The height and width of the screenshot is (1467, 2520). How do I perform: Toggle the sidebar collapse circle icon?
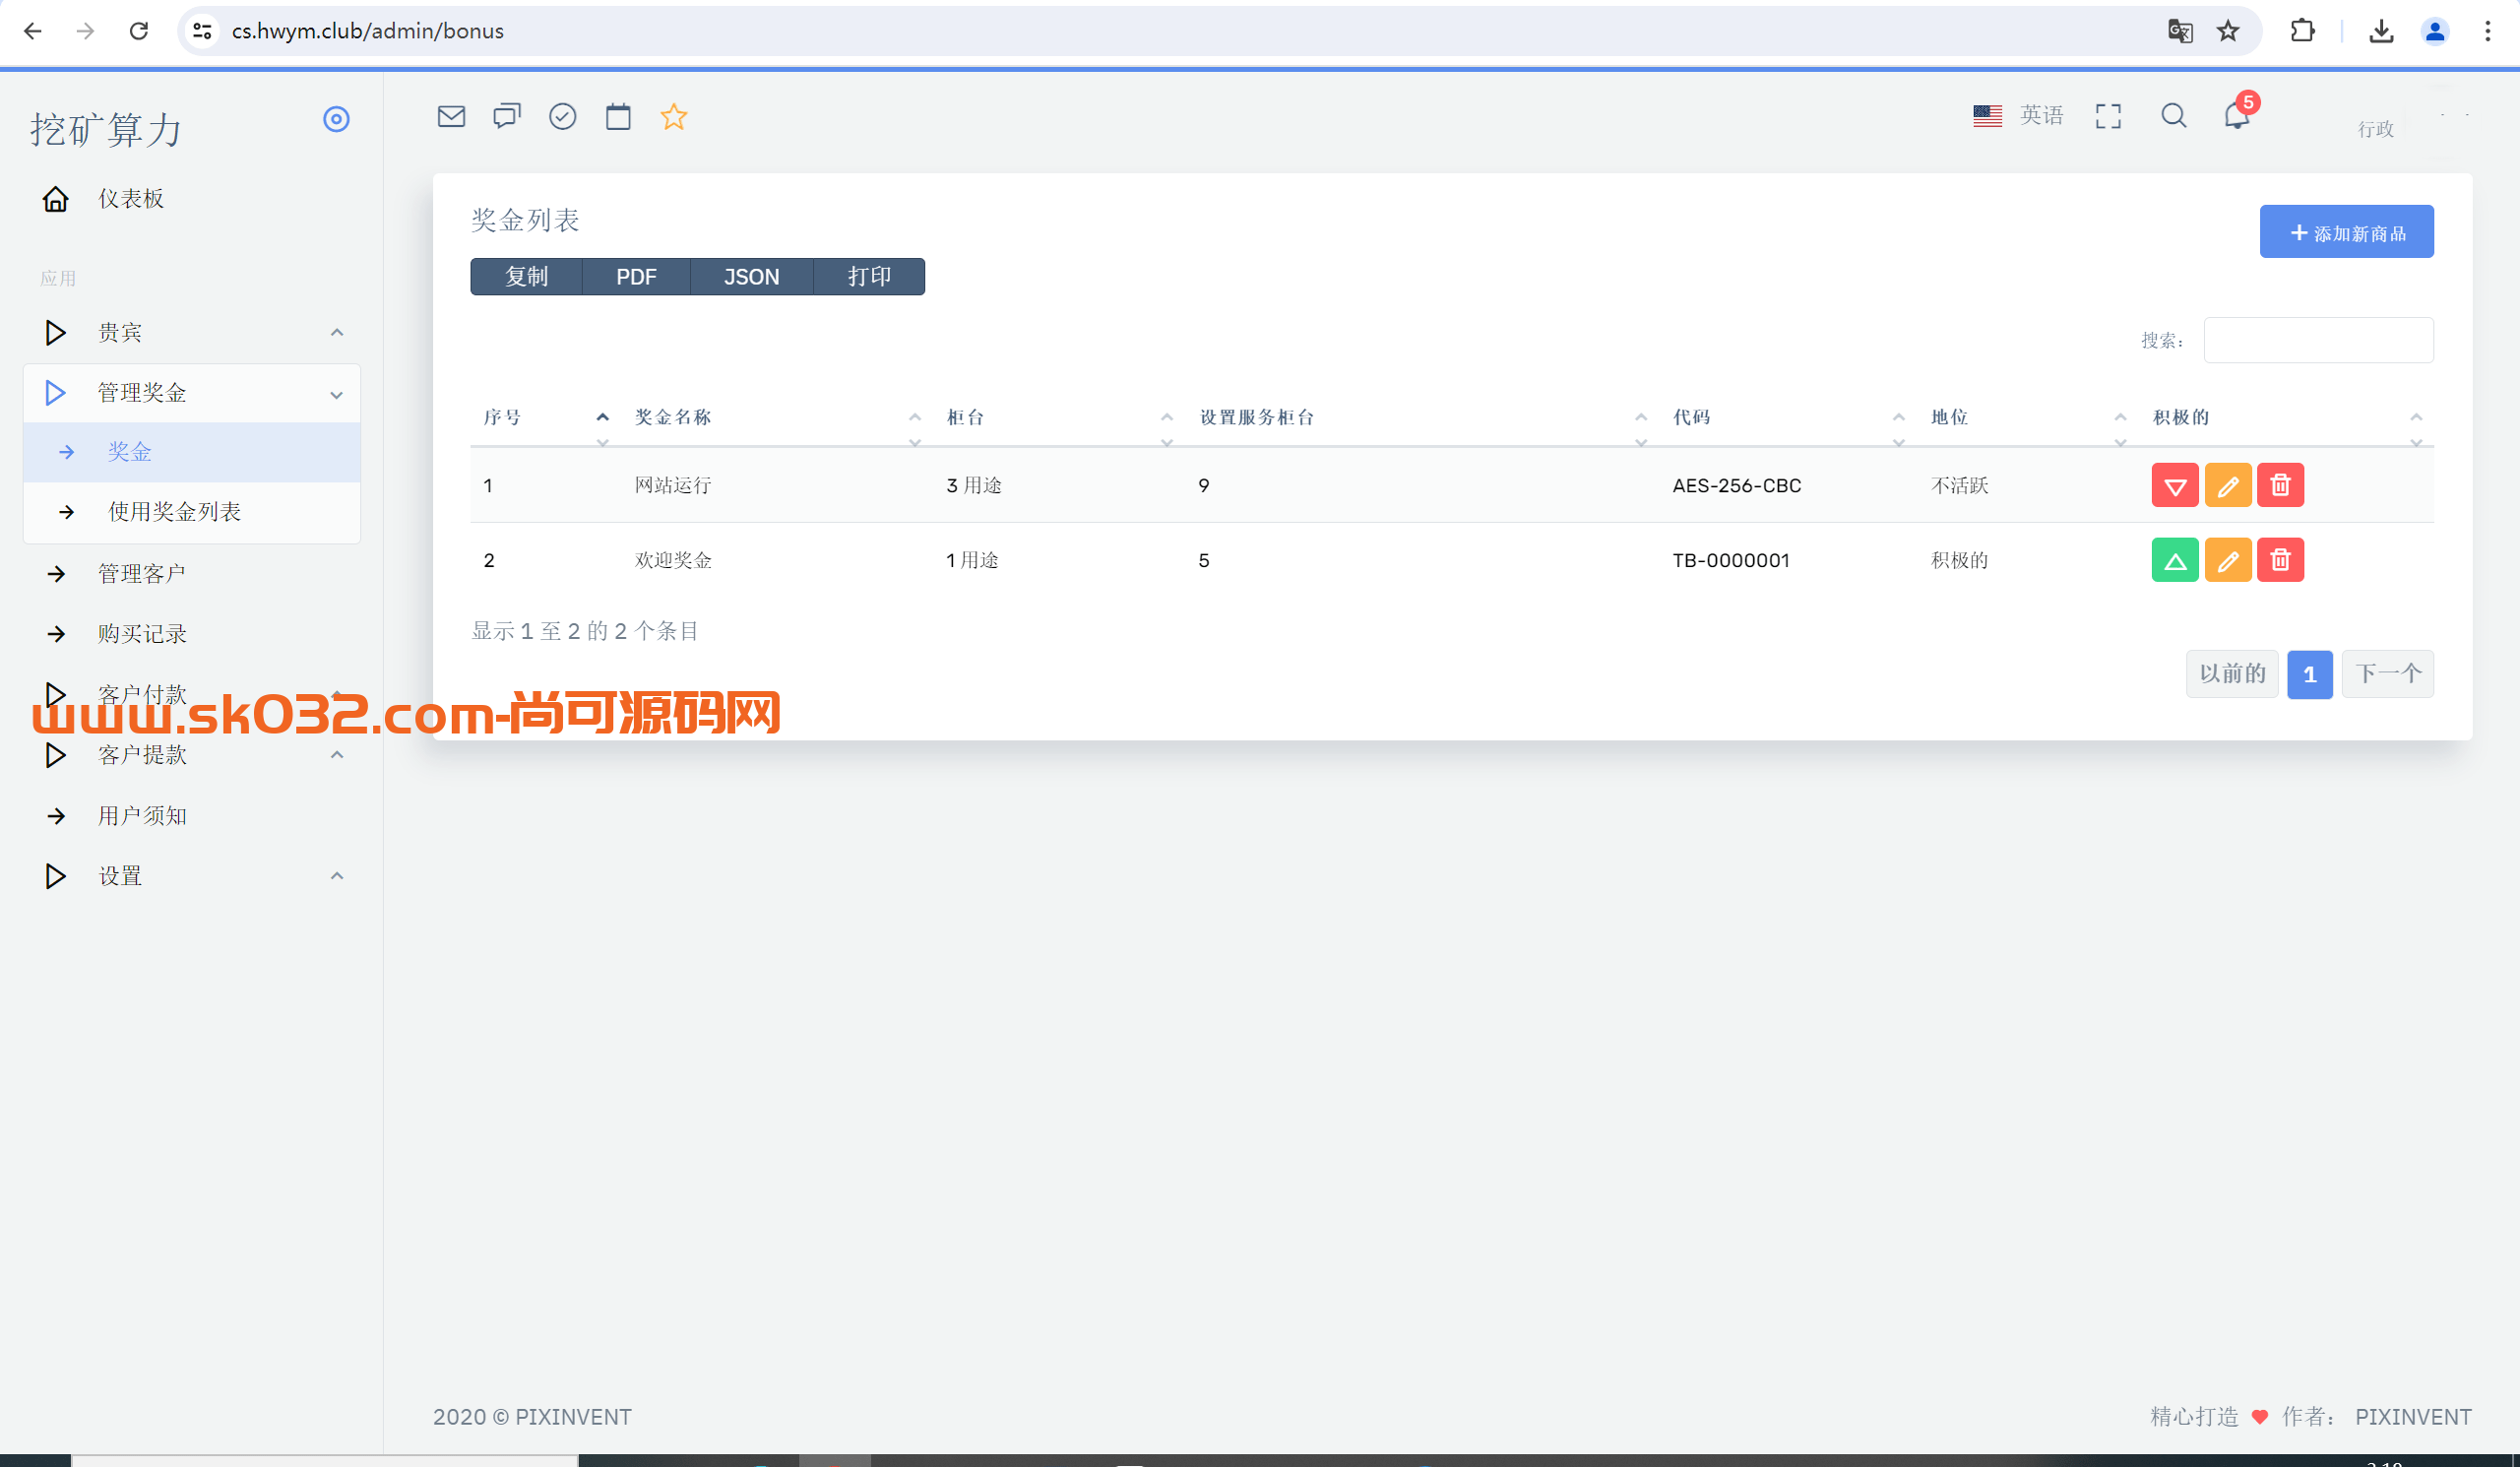click(x=336, y=119)
